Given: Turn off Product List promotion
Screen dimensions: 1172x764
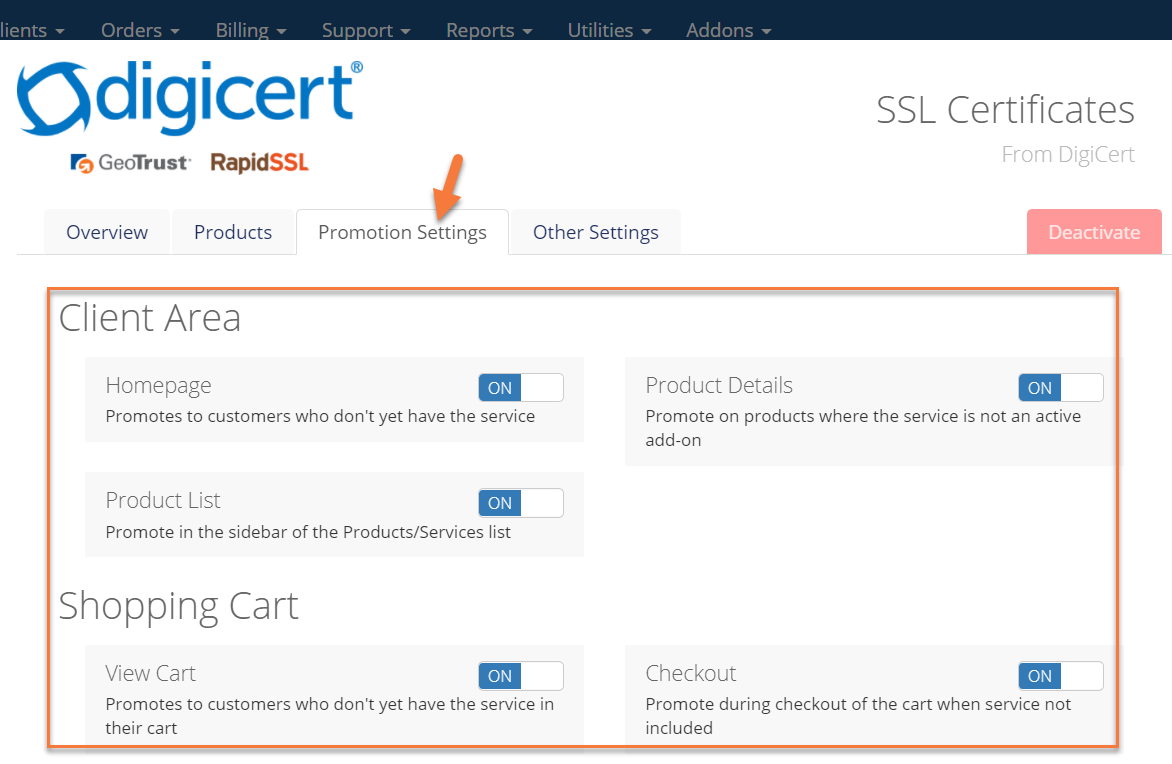Looking at the screenshot, I should [520, 503].
